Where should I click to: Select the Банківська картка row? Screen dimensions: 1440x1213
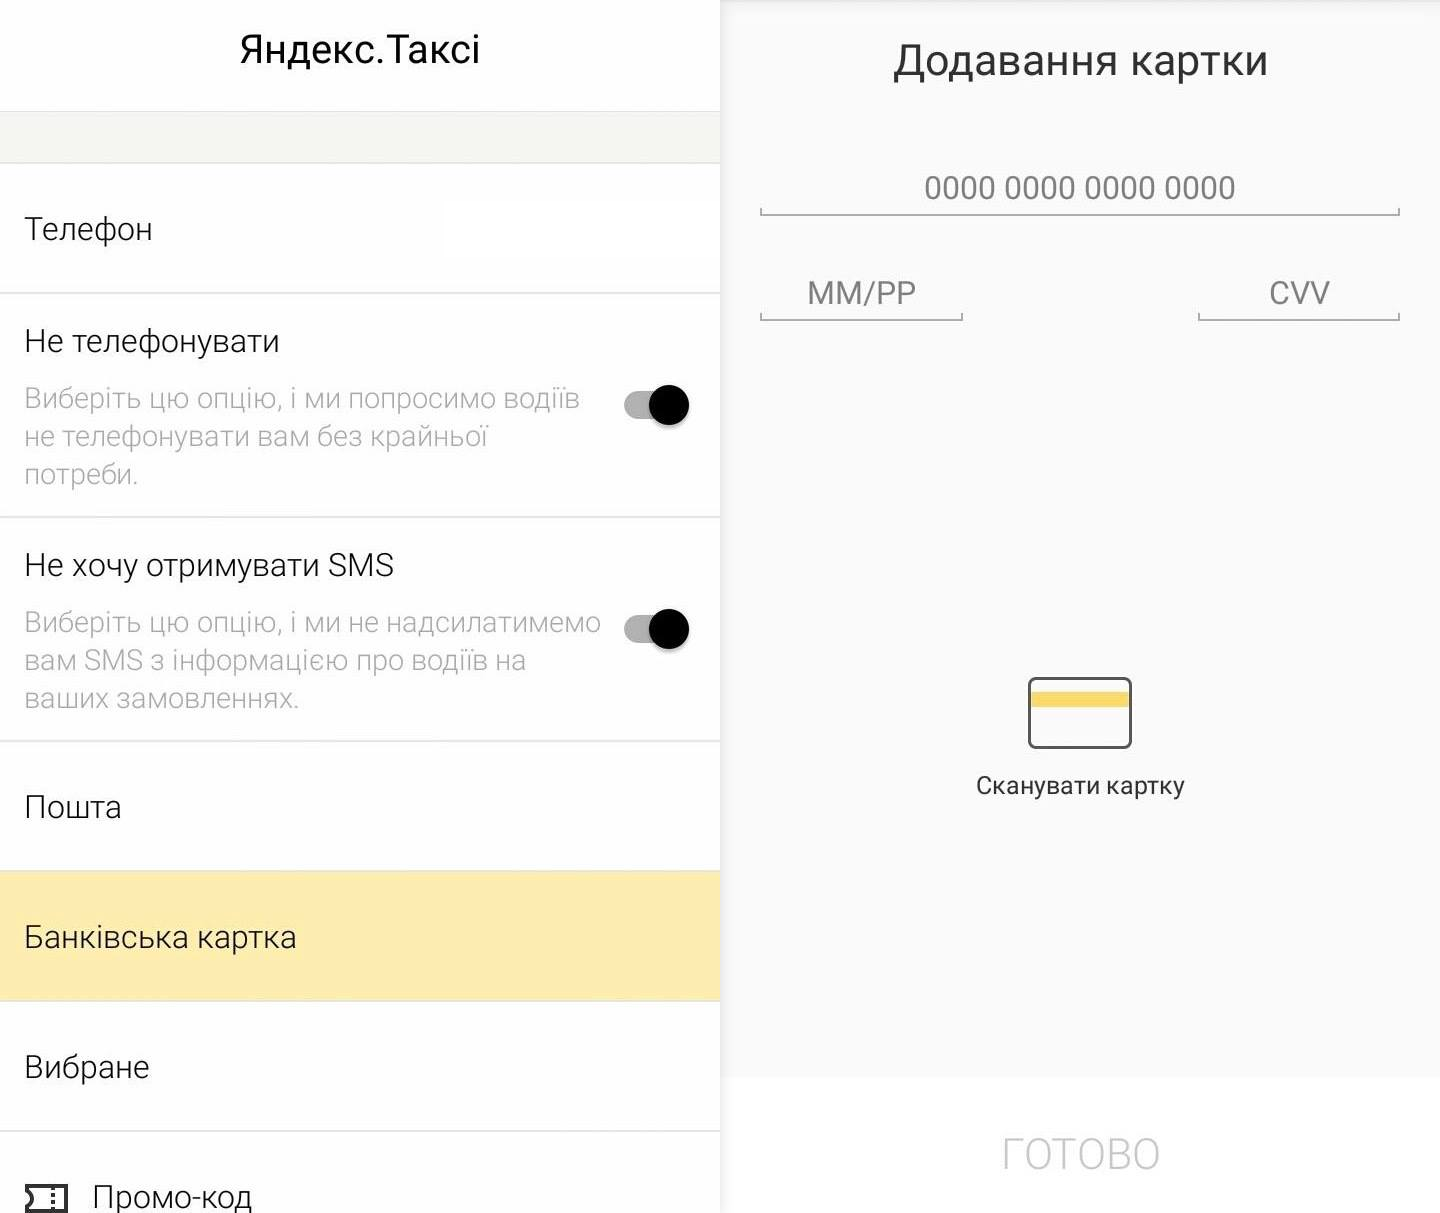coord(360,937)
